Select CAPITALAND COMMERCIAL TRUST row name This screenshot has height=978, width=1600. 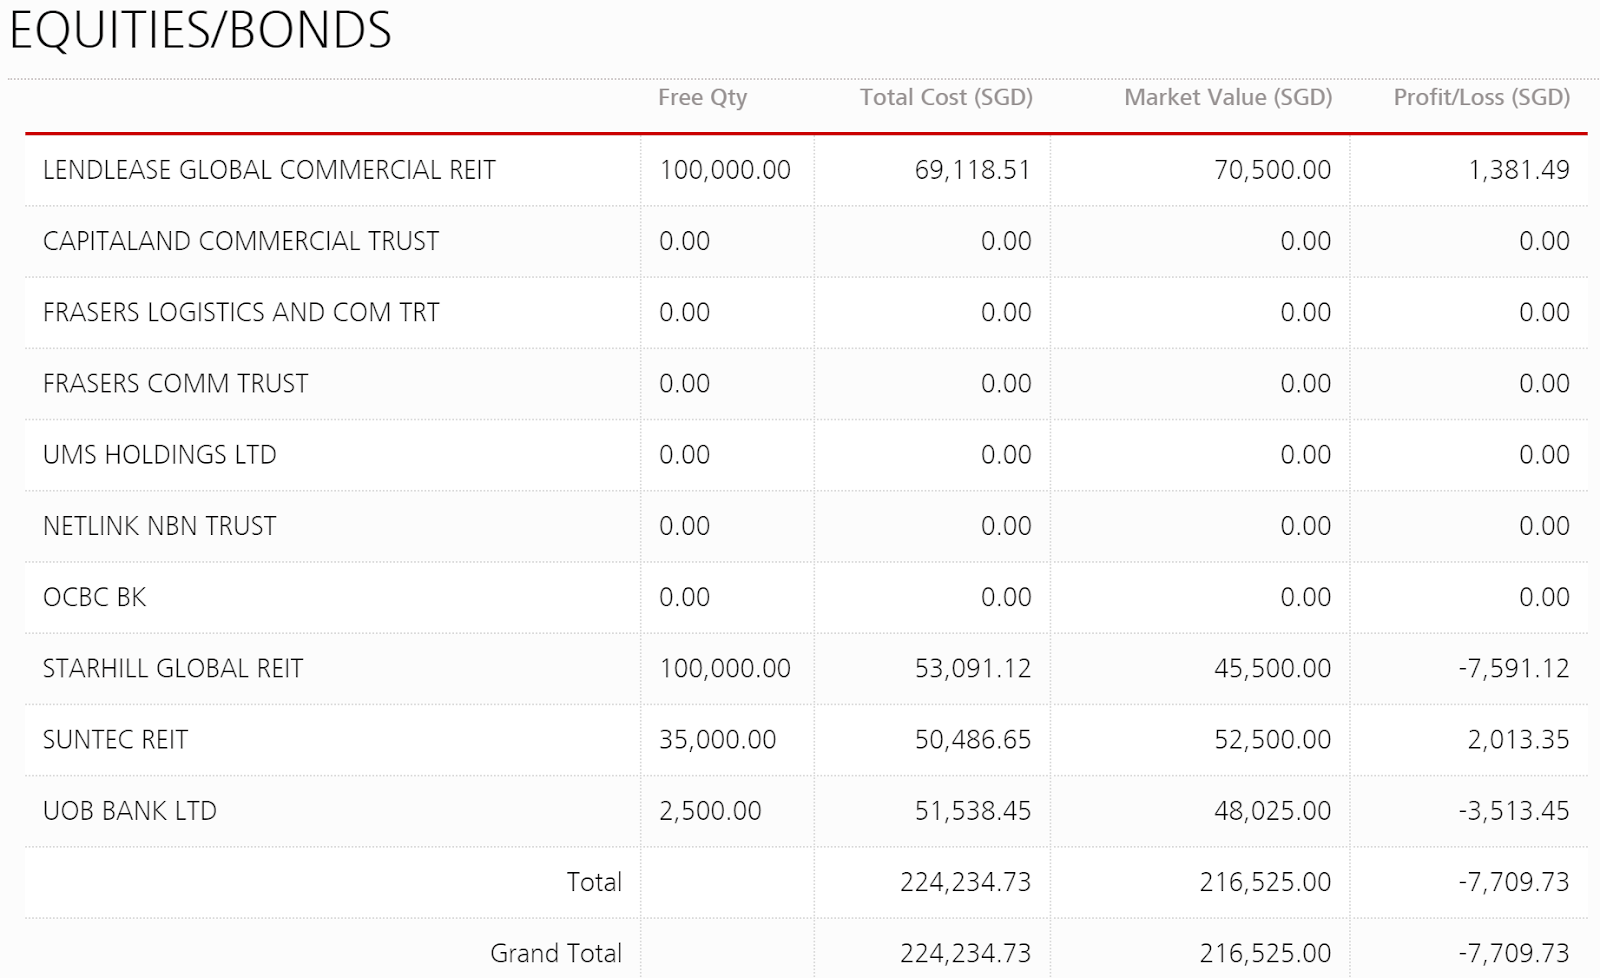pos(241,241)
